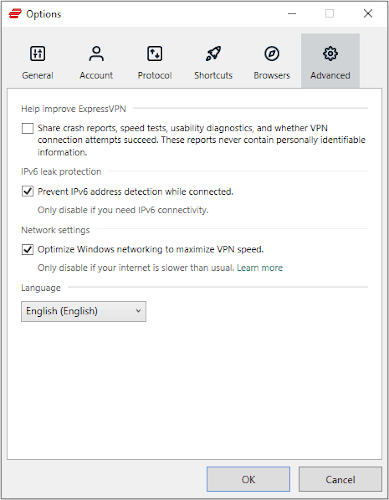Open the Browsers tab compass icon
This screenshot has height=500, width=389.
272,54
